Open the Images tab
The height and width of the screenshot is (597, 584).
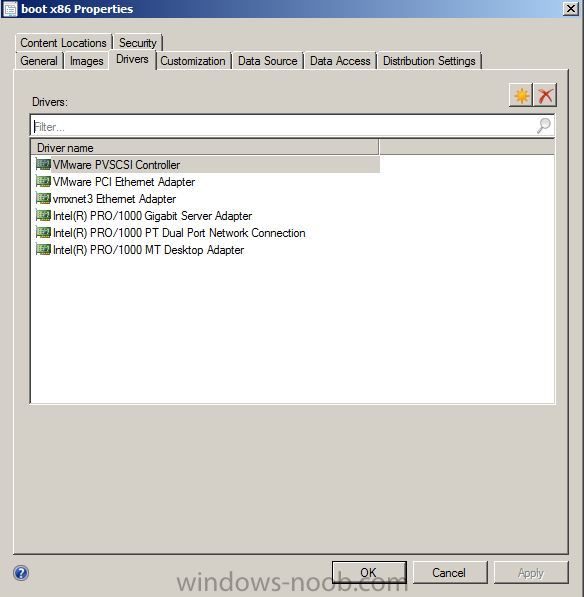tap(86, 61)
